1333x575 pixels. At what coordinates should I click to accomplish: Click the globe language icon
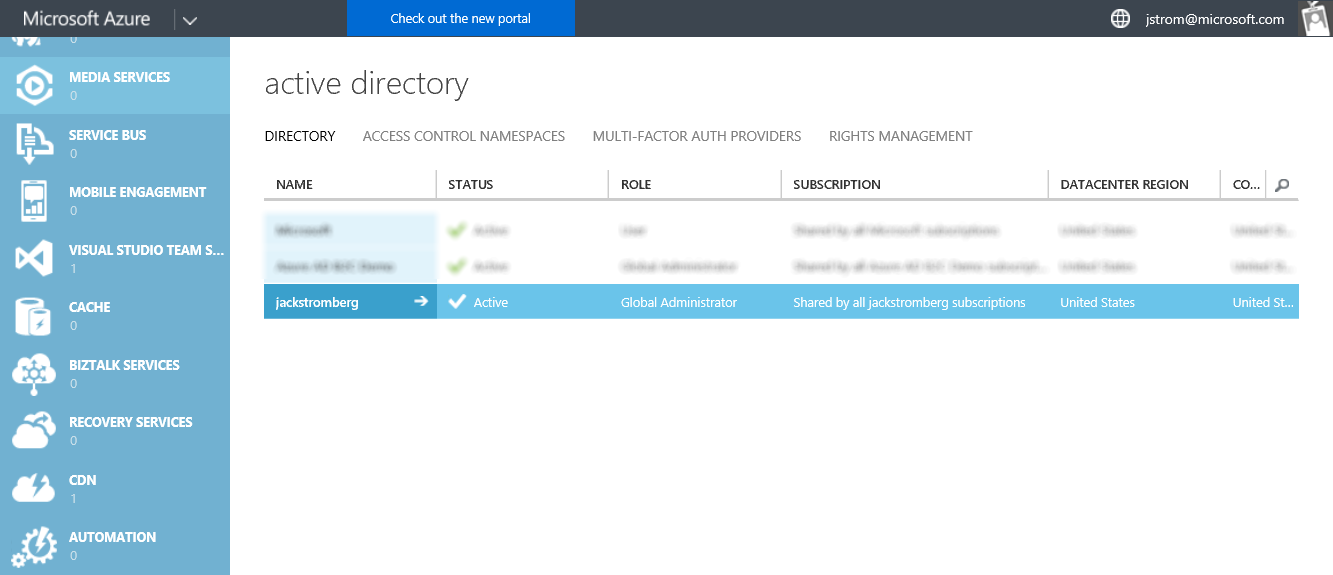(1120, 19)
